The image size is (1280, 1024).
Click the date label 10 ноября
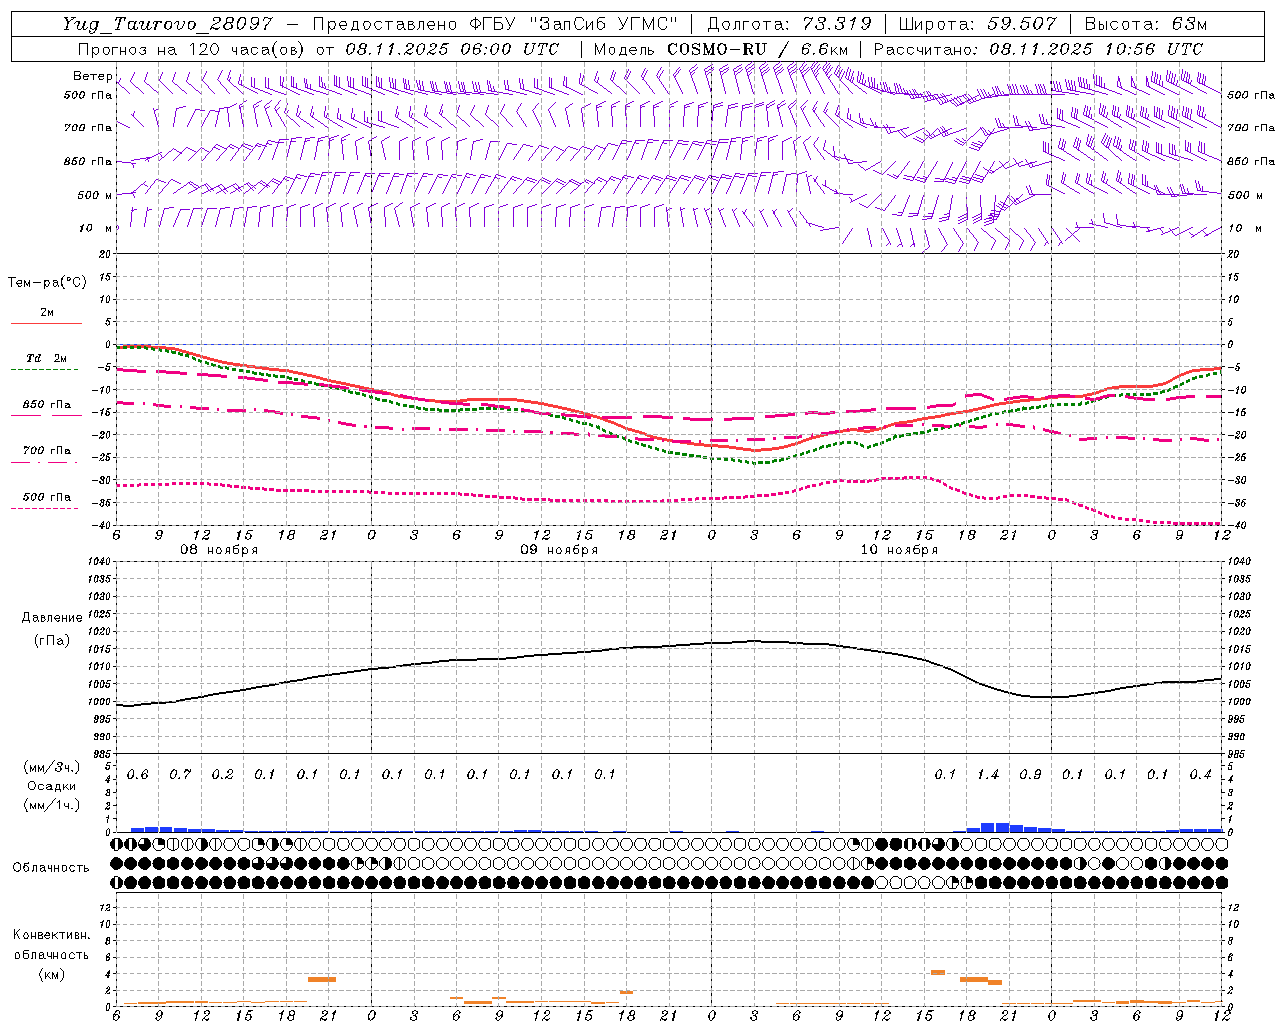click(899, 550)
